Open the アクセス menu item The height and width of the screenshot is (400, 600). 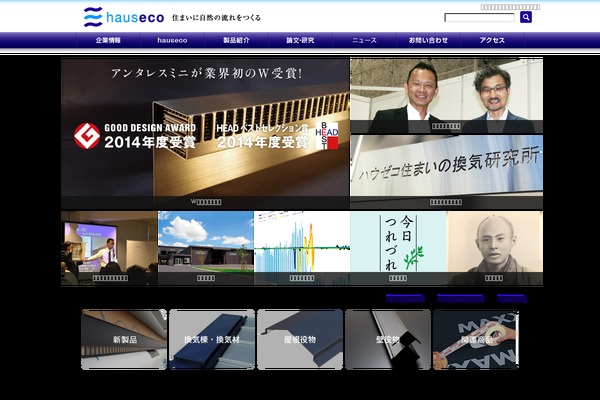point(492,40)
